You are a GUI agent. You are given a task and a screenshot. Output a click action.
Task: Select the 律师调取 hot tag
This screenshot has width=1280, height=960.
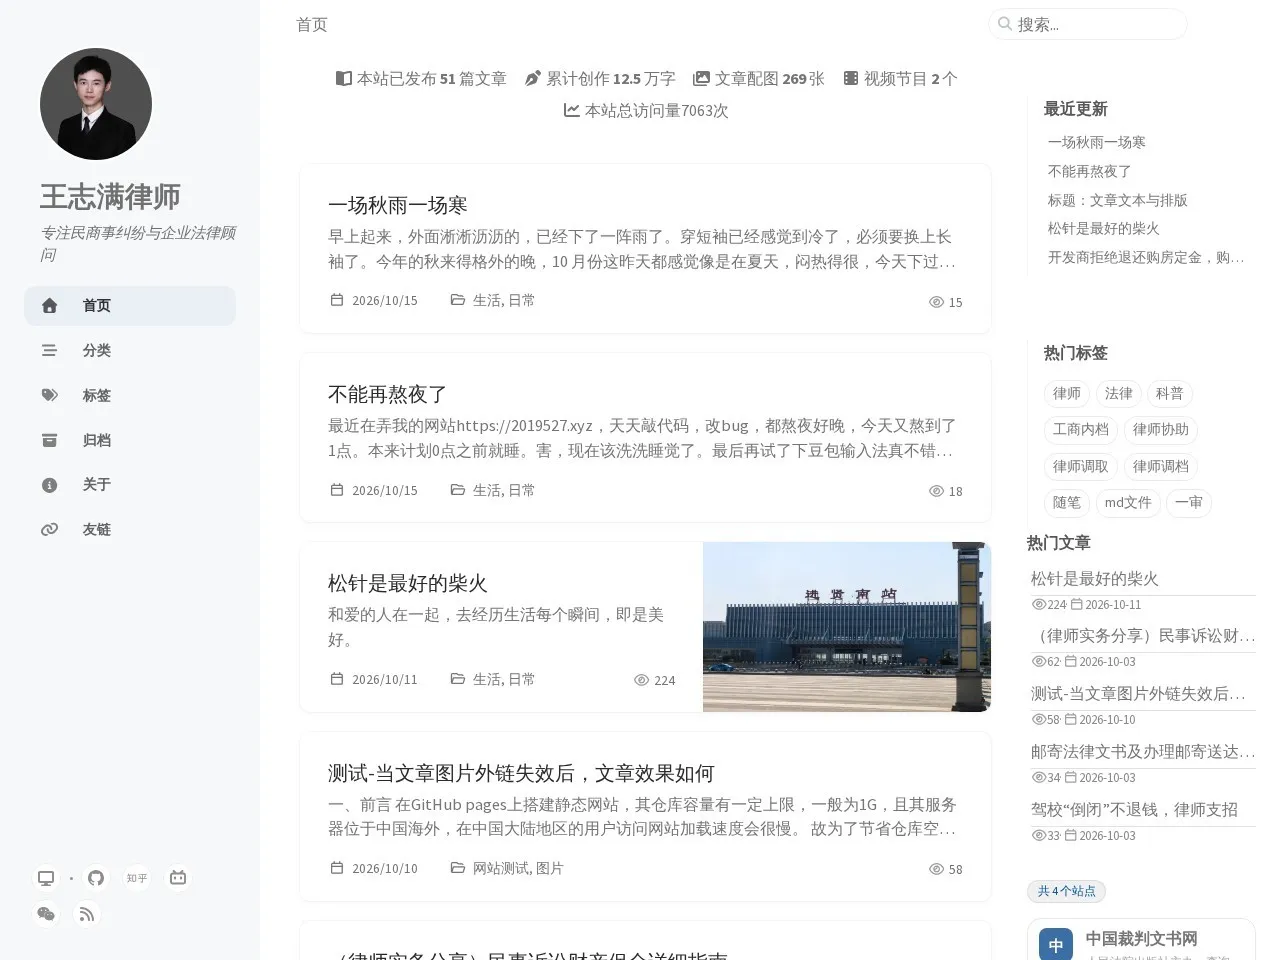point(1081,466)
